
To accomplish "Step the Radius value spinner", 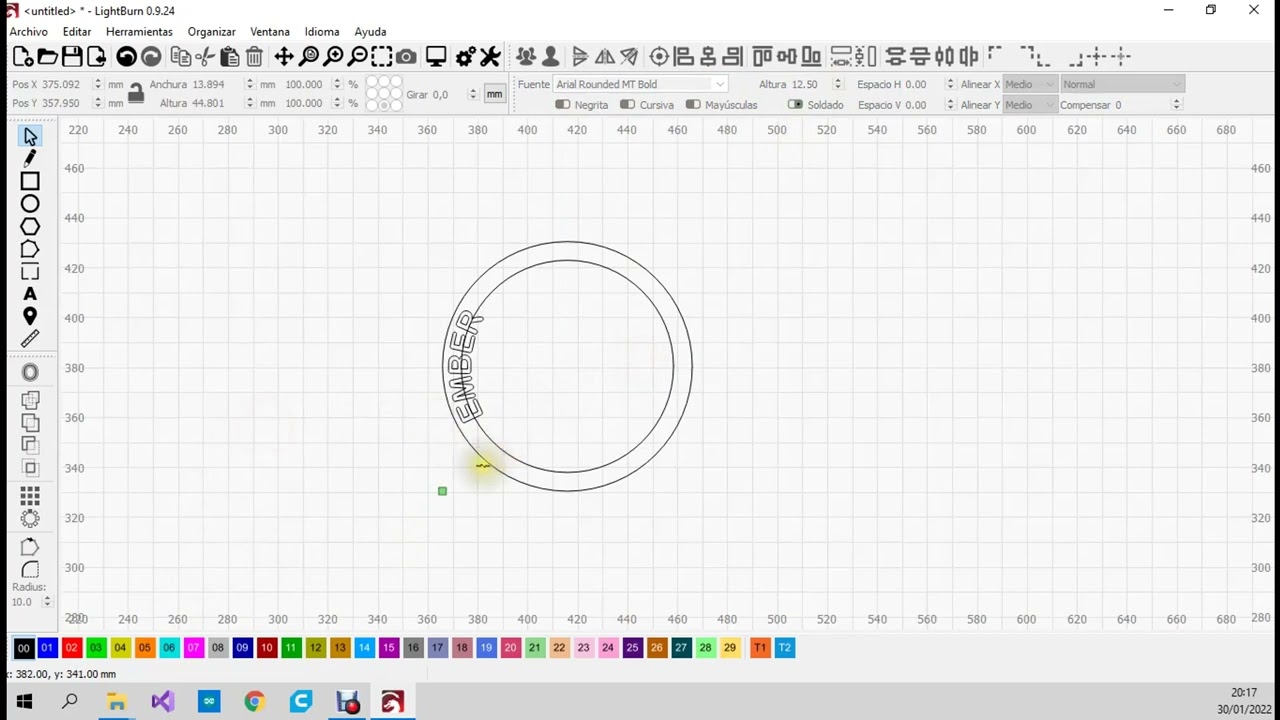I will click(x=46, y=602).
